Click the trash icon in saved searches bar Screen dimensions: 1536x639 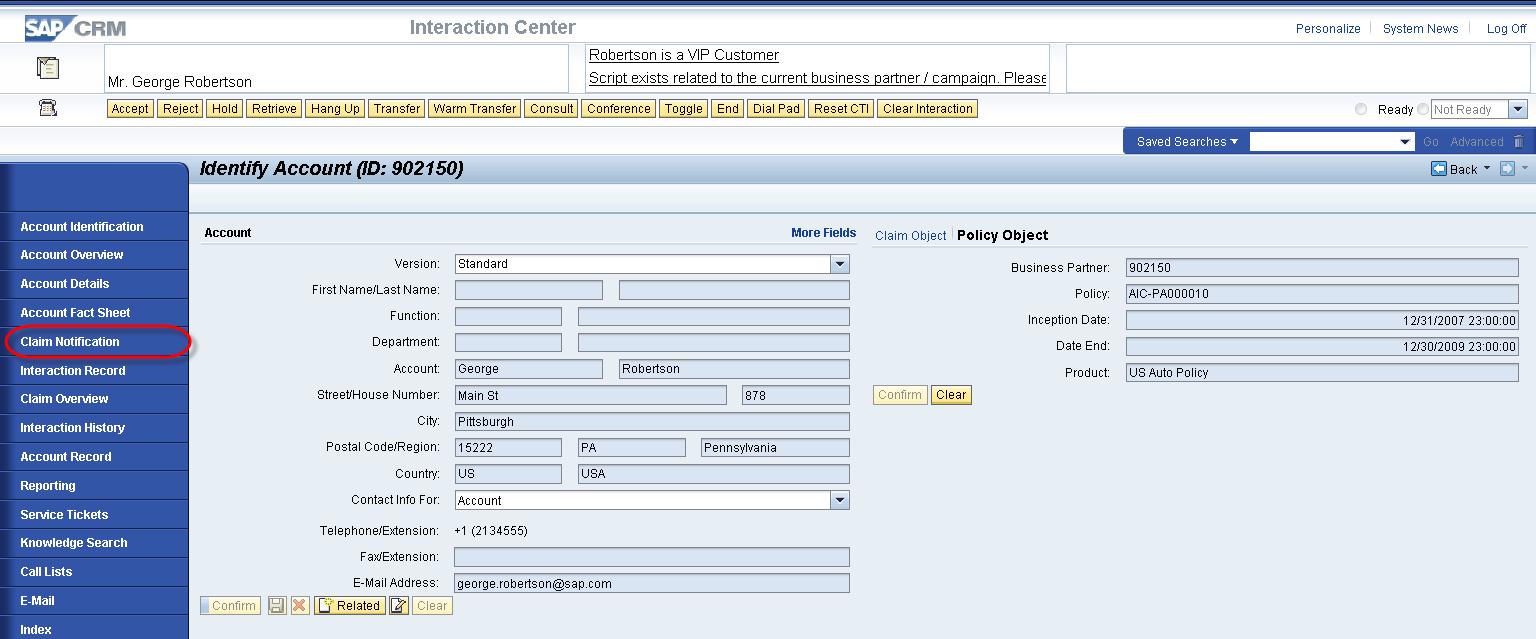pyautogui.click(x=1519, y=142)
